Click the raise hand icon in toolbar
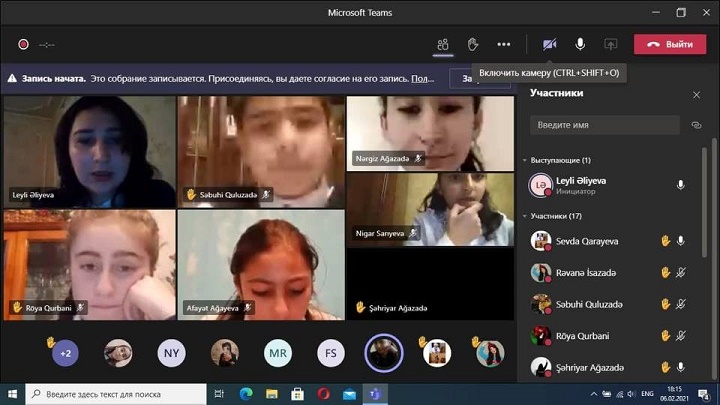Image resolution: width=720 pixels, height=405 pixels. coord(473,44)
